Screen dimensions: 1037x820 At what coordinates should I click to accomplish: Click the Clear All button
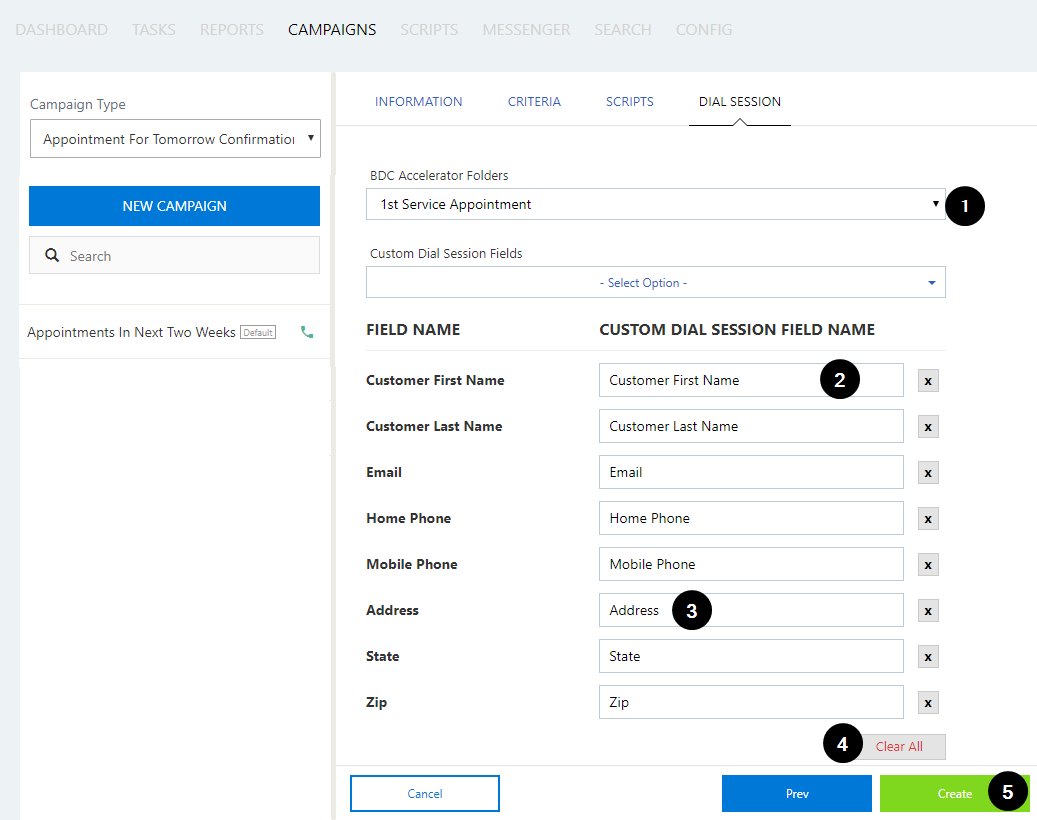[899, 747]
